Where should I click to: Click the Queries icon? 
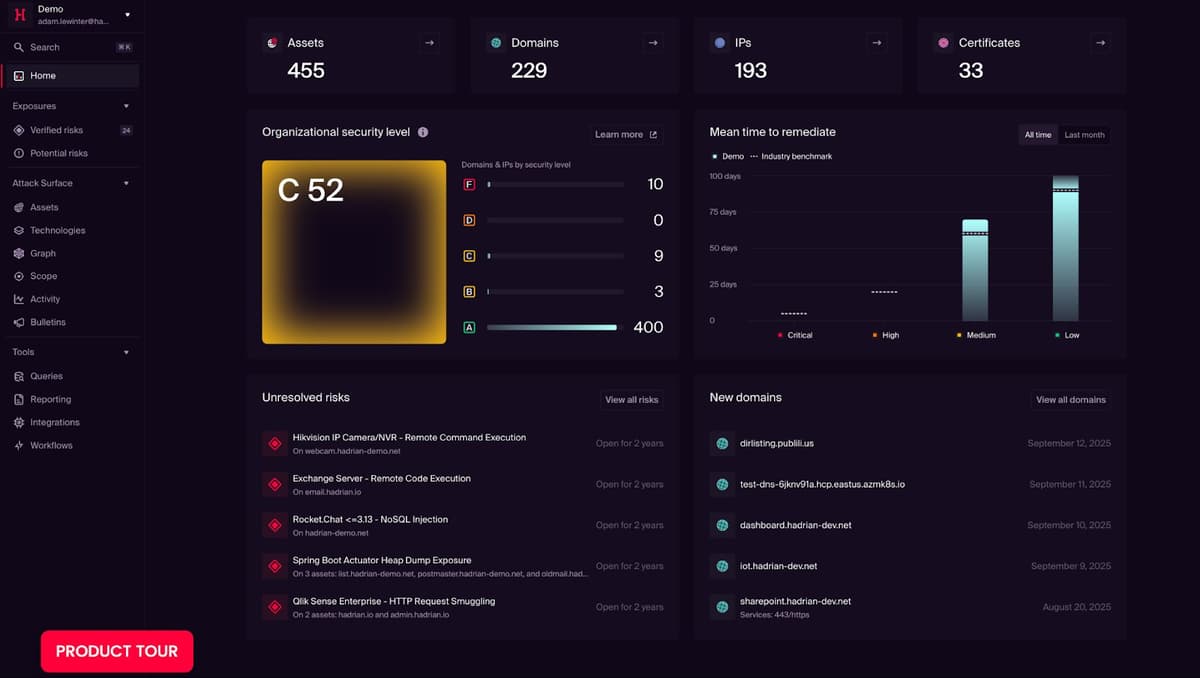19,376
